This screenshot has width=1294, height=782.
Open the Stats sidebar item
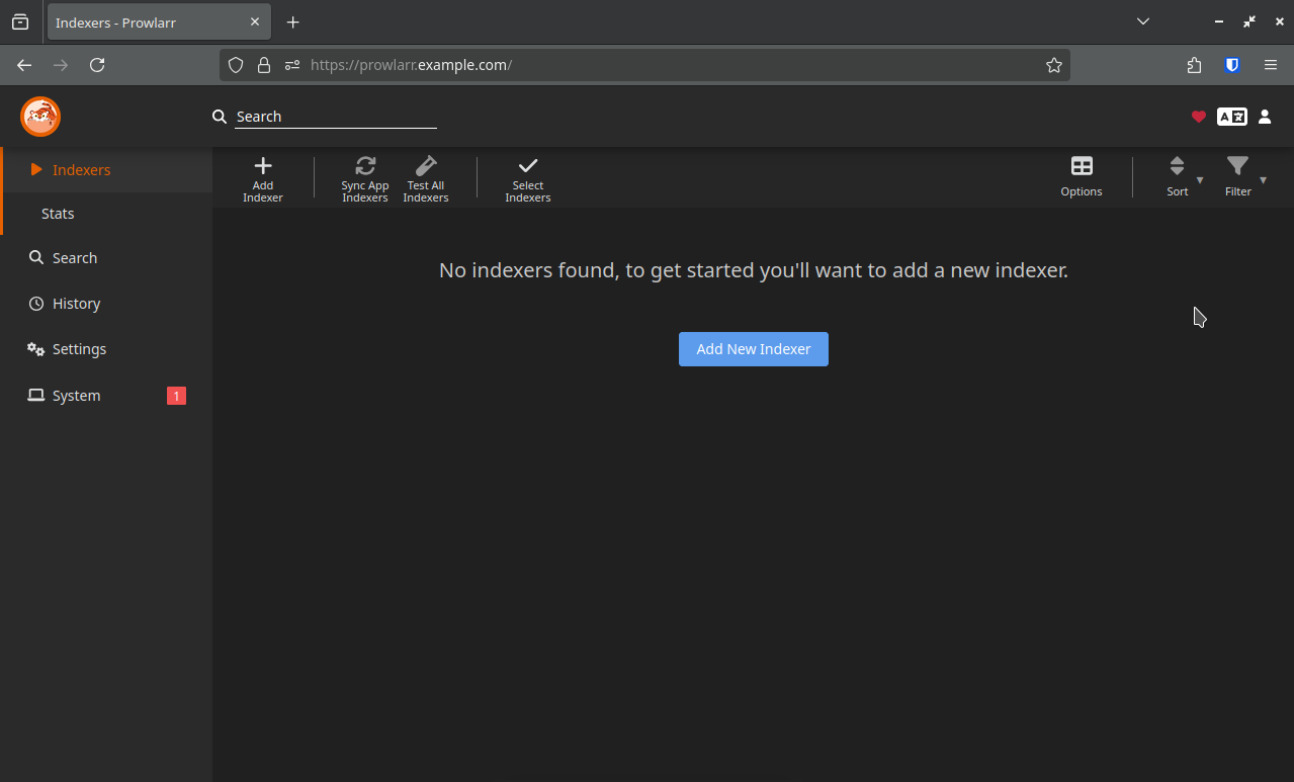pyautogui.click(x=58, y=214)
